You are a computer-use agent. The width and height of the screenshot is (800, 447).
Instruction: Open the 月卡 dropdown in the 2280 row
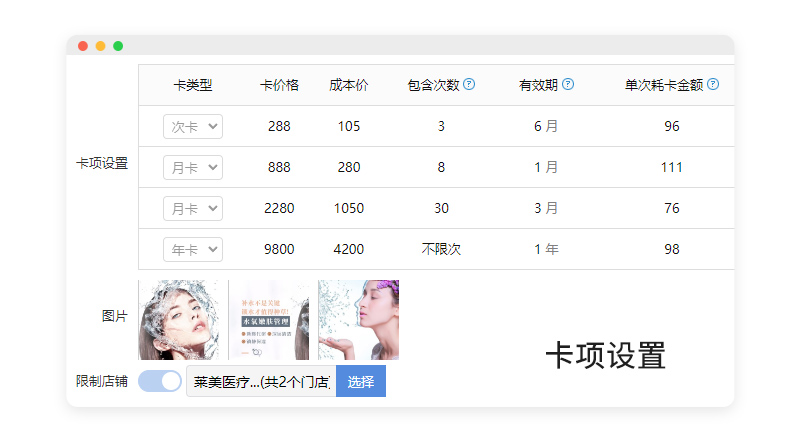click(x=193, y=208)
